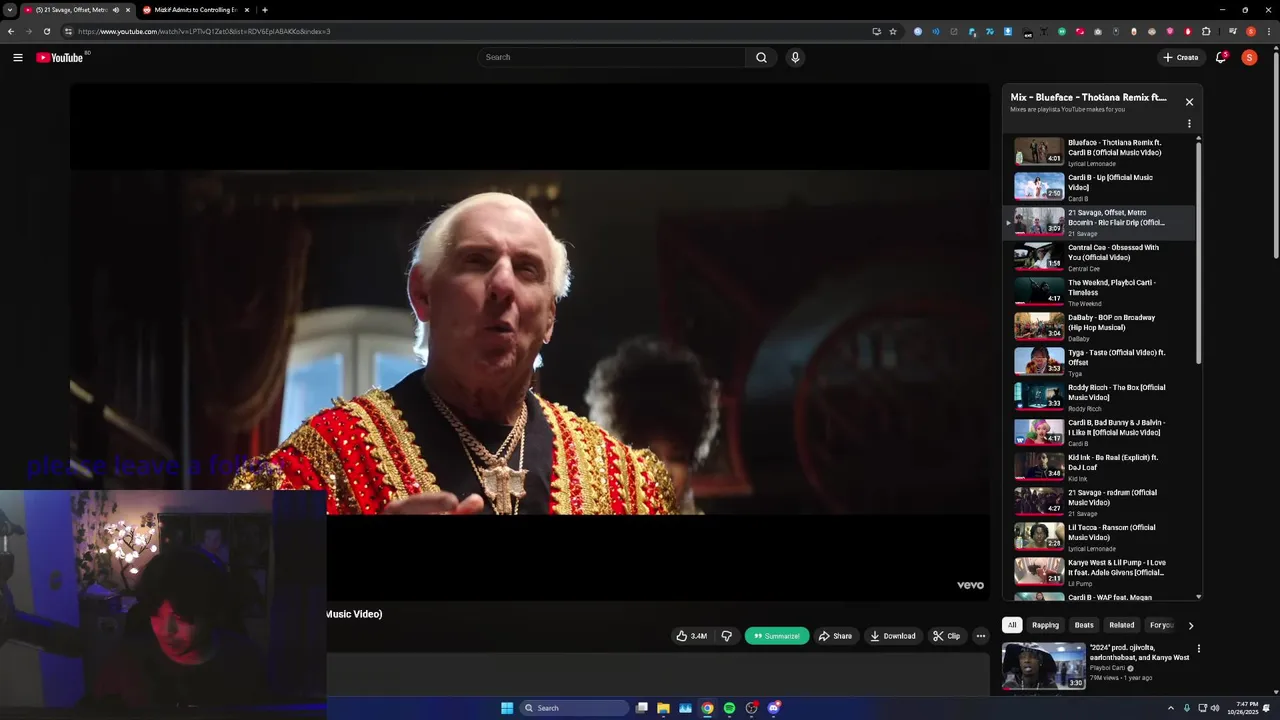Click the green Summarize button
The width and height of the screenshot is (1280, 720).
777,636
